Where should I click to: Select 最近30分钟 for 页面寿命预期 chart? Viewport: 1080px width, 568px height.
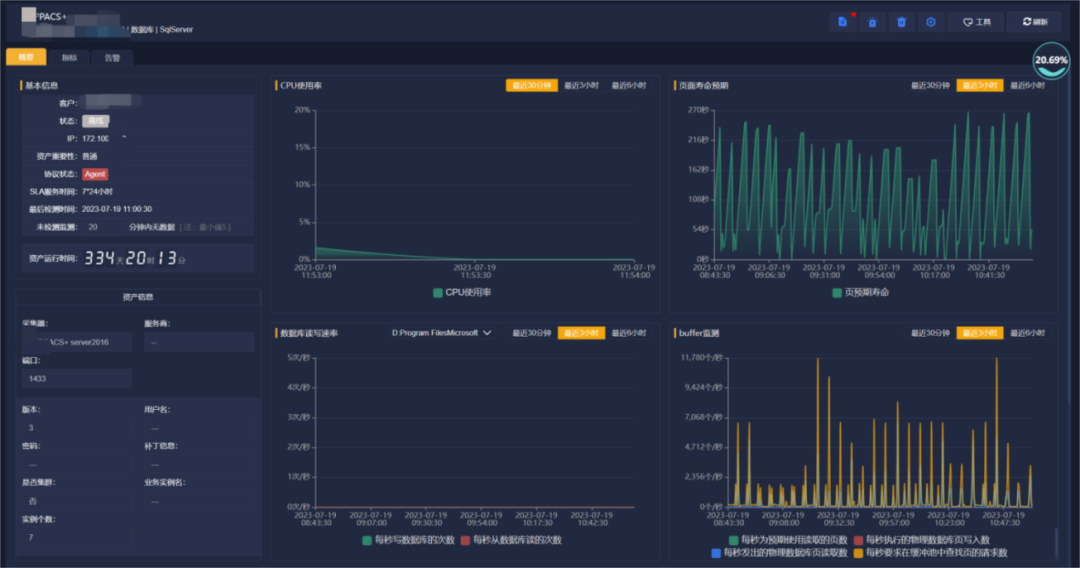click(931, 85)
